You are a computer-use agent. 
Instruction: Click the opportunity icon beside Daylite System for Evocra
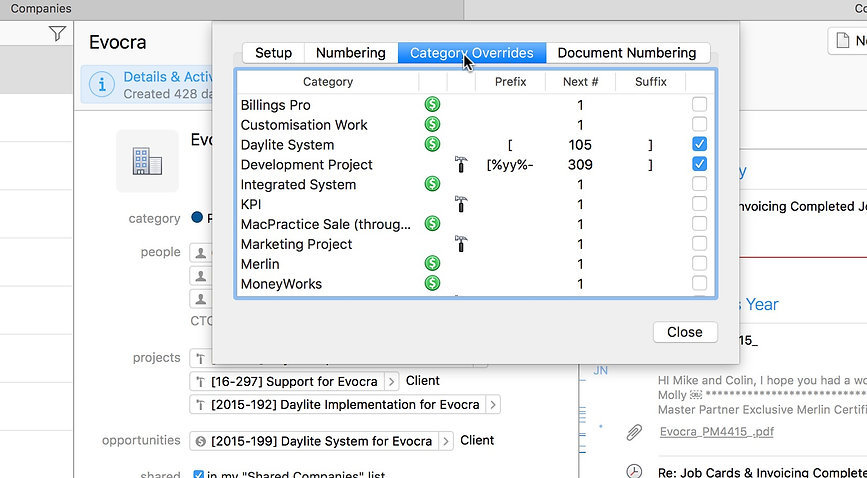click(x=201, y=441)
